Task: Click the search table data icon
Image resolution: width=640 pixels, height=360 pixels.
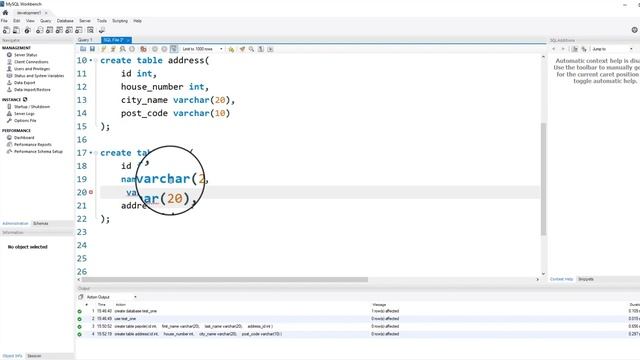Action: [90, 30]
